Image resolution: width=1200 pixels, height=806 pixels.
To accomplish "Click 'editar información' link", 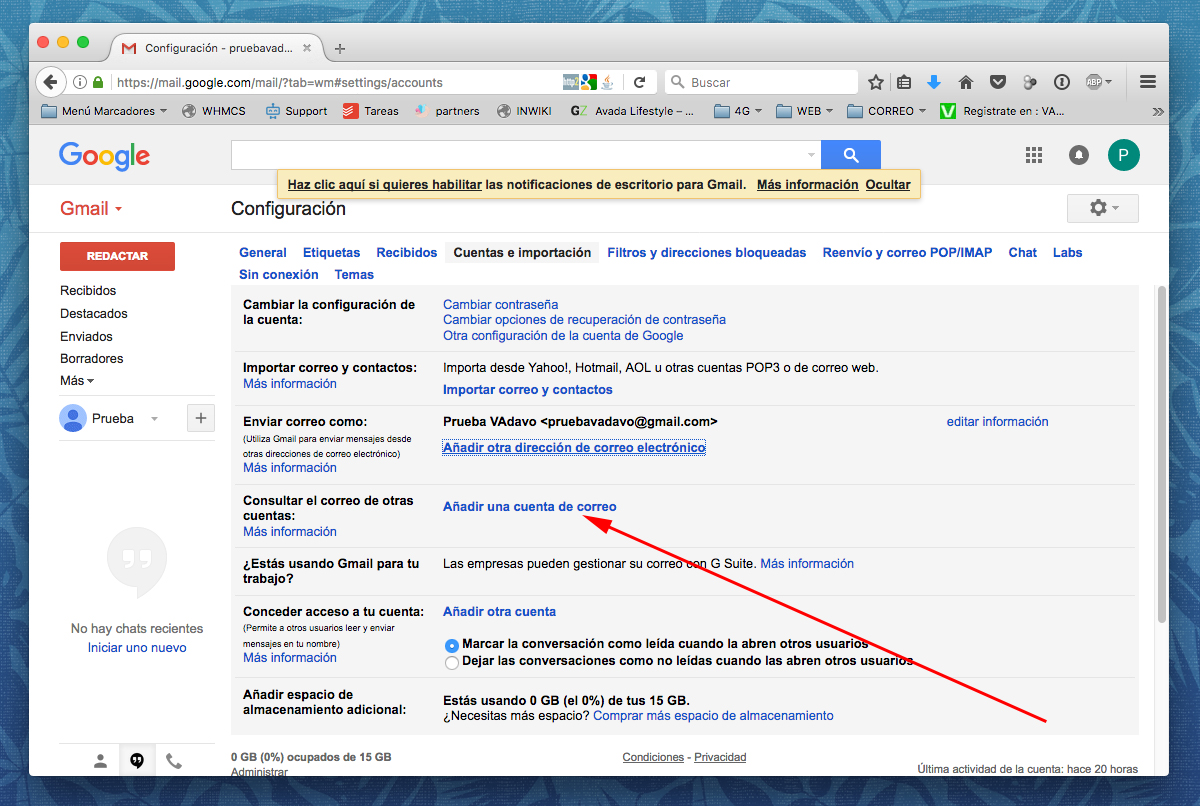I will pos(997,422).
